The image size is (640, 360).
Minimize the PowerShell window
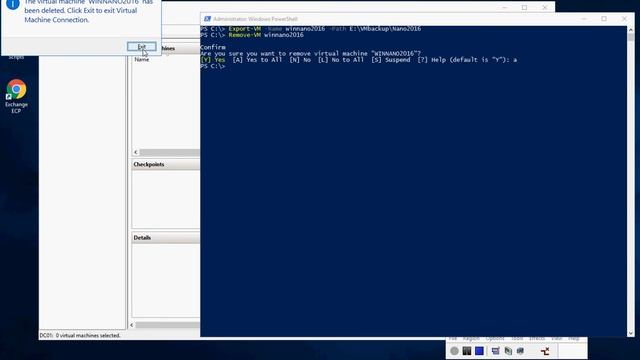(x=584, y=19)
